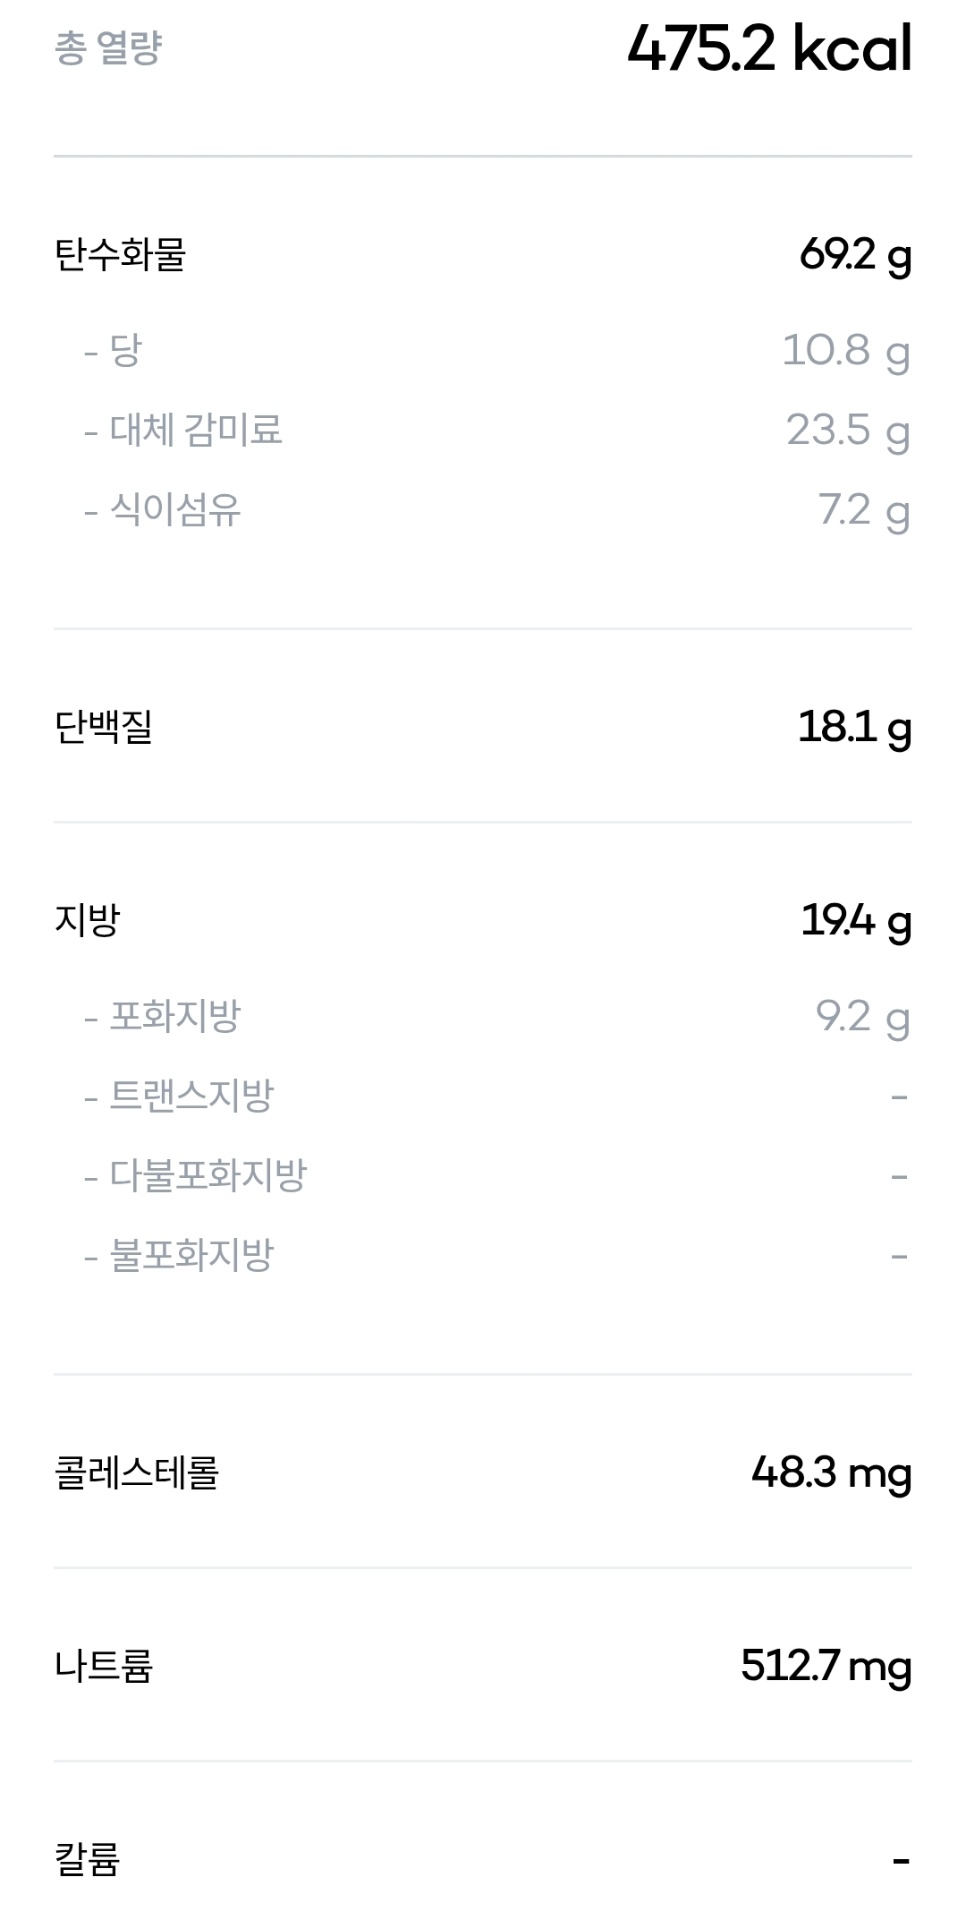Image resolution: width=966 pixels, height=1920 pixels.
Task: Select the 18.1 g protein value
Action: [x=854, y=727]
